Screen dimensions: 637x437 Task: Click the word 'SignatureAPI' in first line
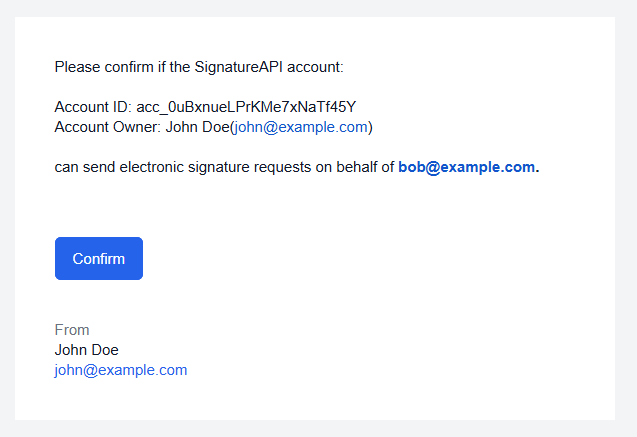coord(238,67)
